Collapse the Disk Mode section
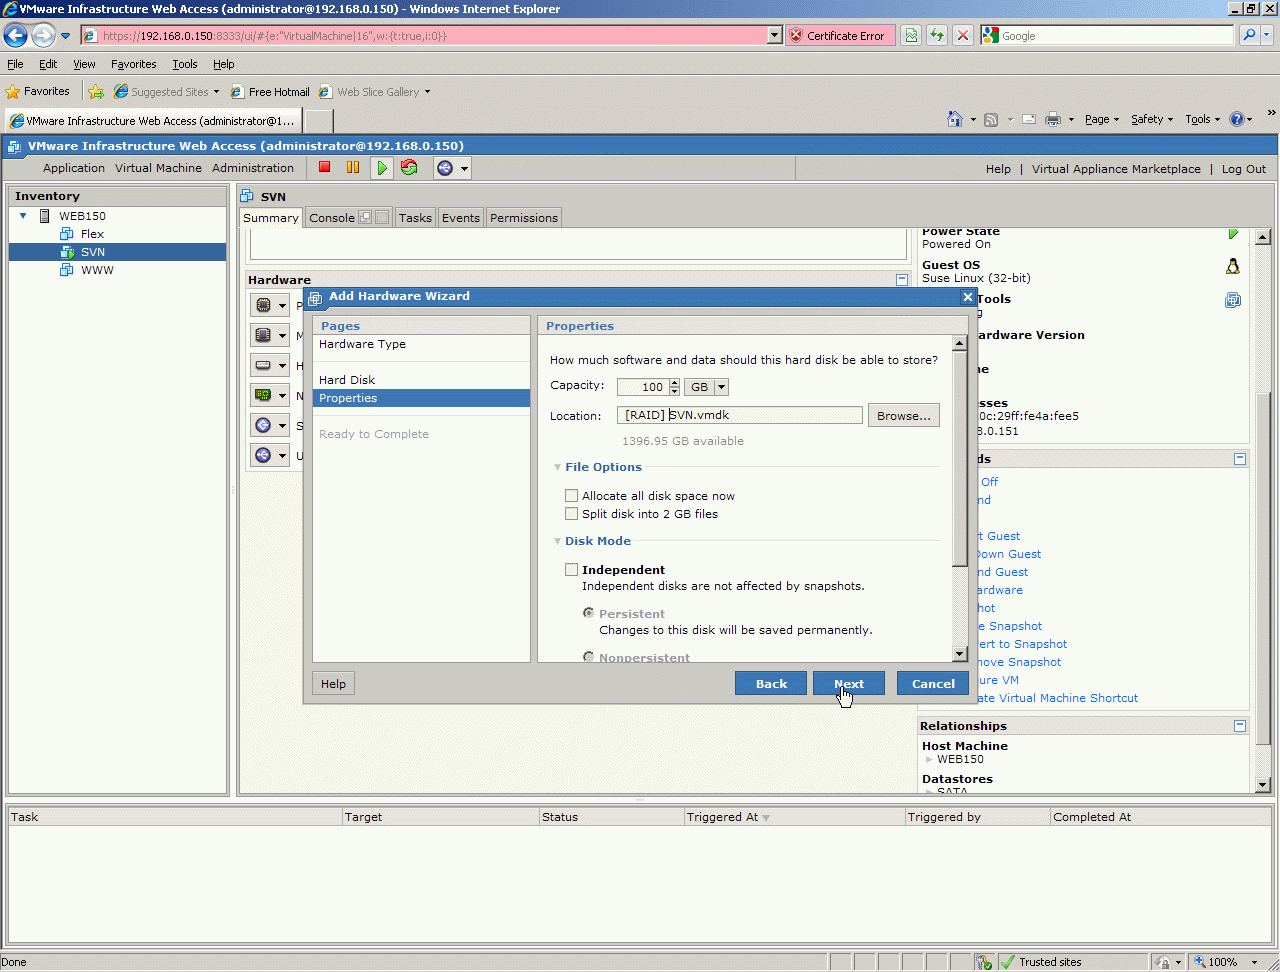Image resolution: width=1280 pixels, height=972 pixels. [558, 541]
